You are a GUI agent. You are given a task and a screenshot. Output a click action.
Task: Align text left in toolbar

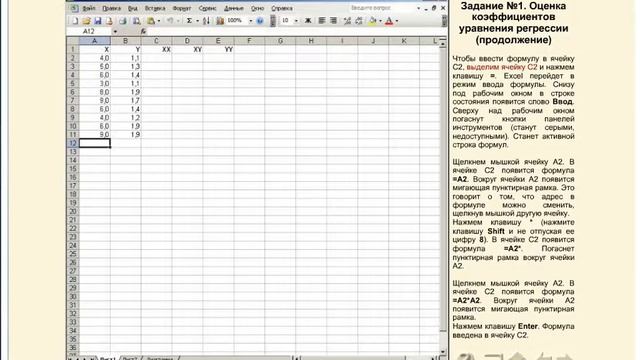(x=322, y=21)
